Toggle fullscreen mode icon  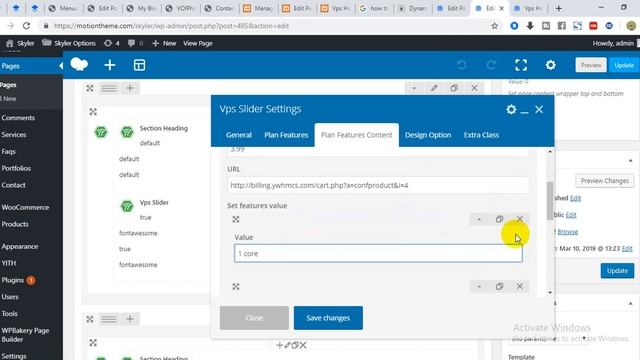[x=521, y=65]
